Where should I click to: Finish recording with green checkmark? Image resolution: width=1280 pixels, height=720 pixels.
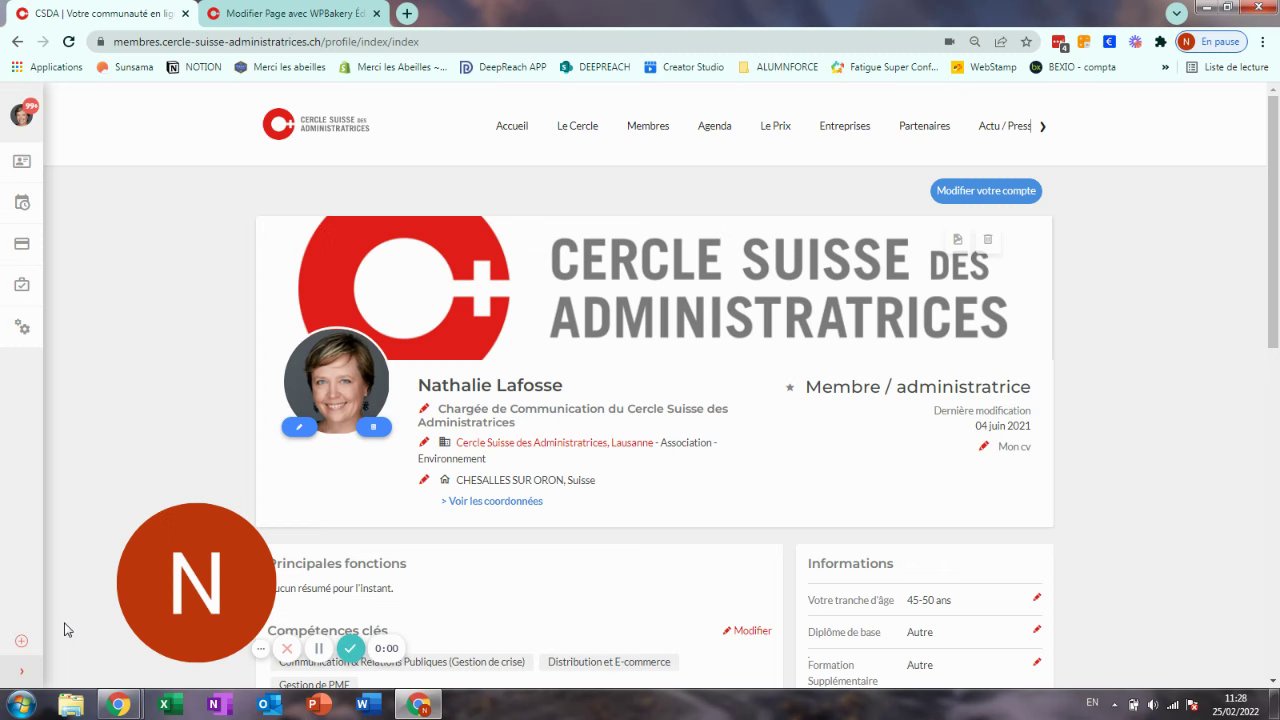tap(350, 648)
